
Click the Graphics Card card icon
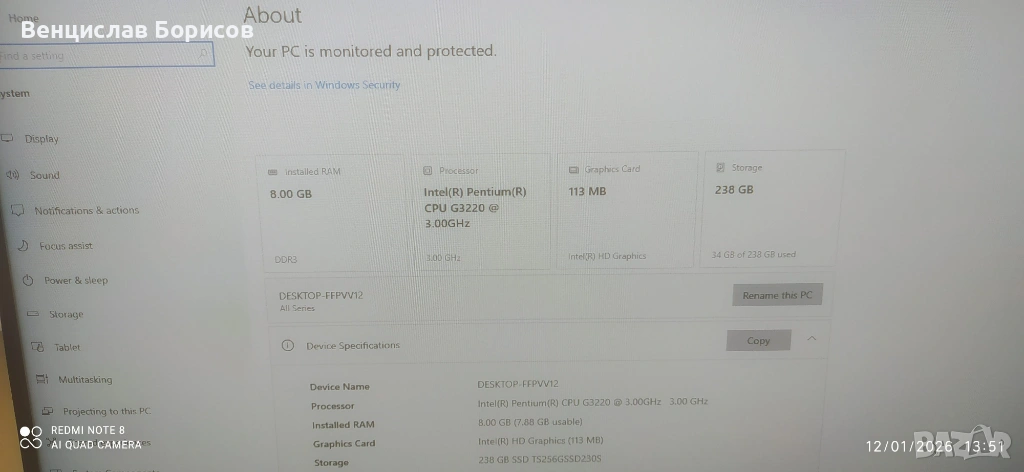tap(573, 169)
